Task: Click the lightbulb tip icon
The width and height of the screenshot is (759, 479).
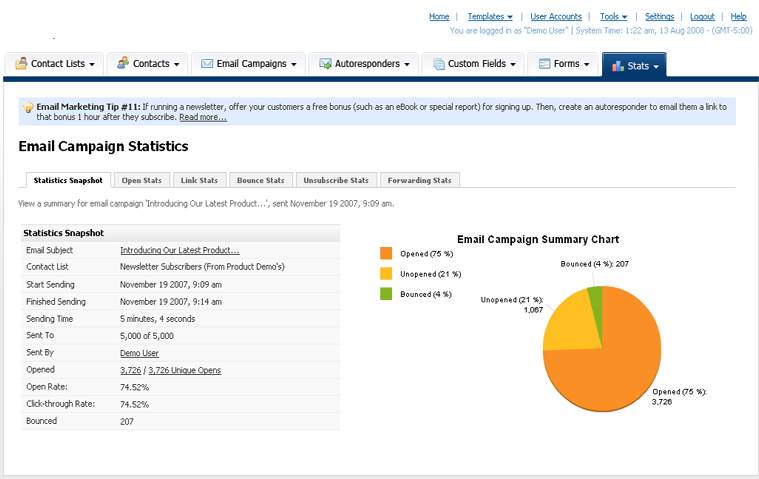Action: [x=28, y=107]
